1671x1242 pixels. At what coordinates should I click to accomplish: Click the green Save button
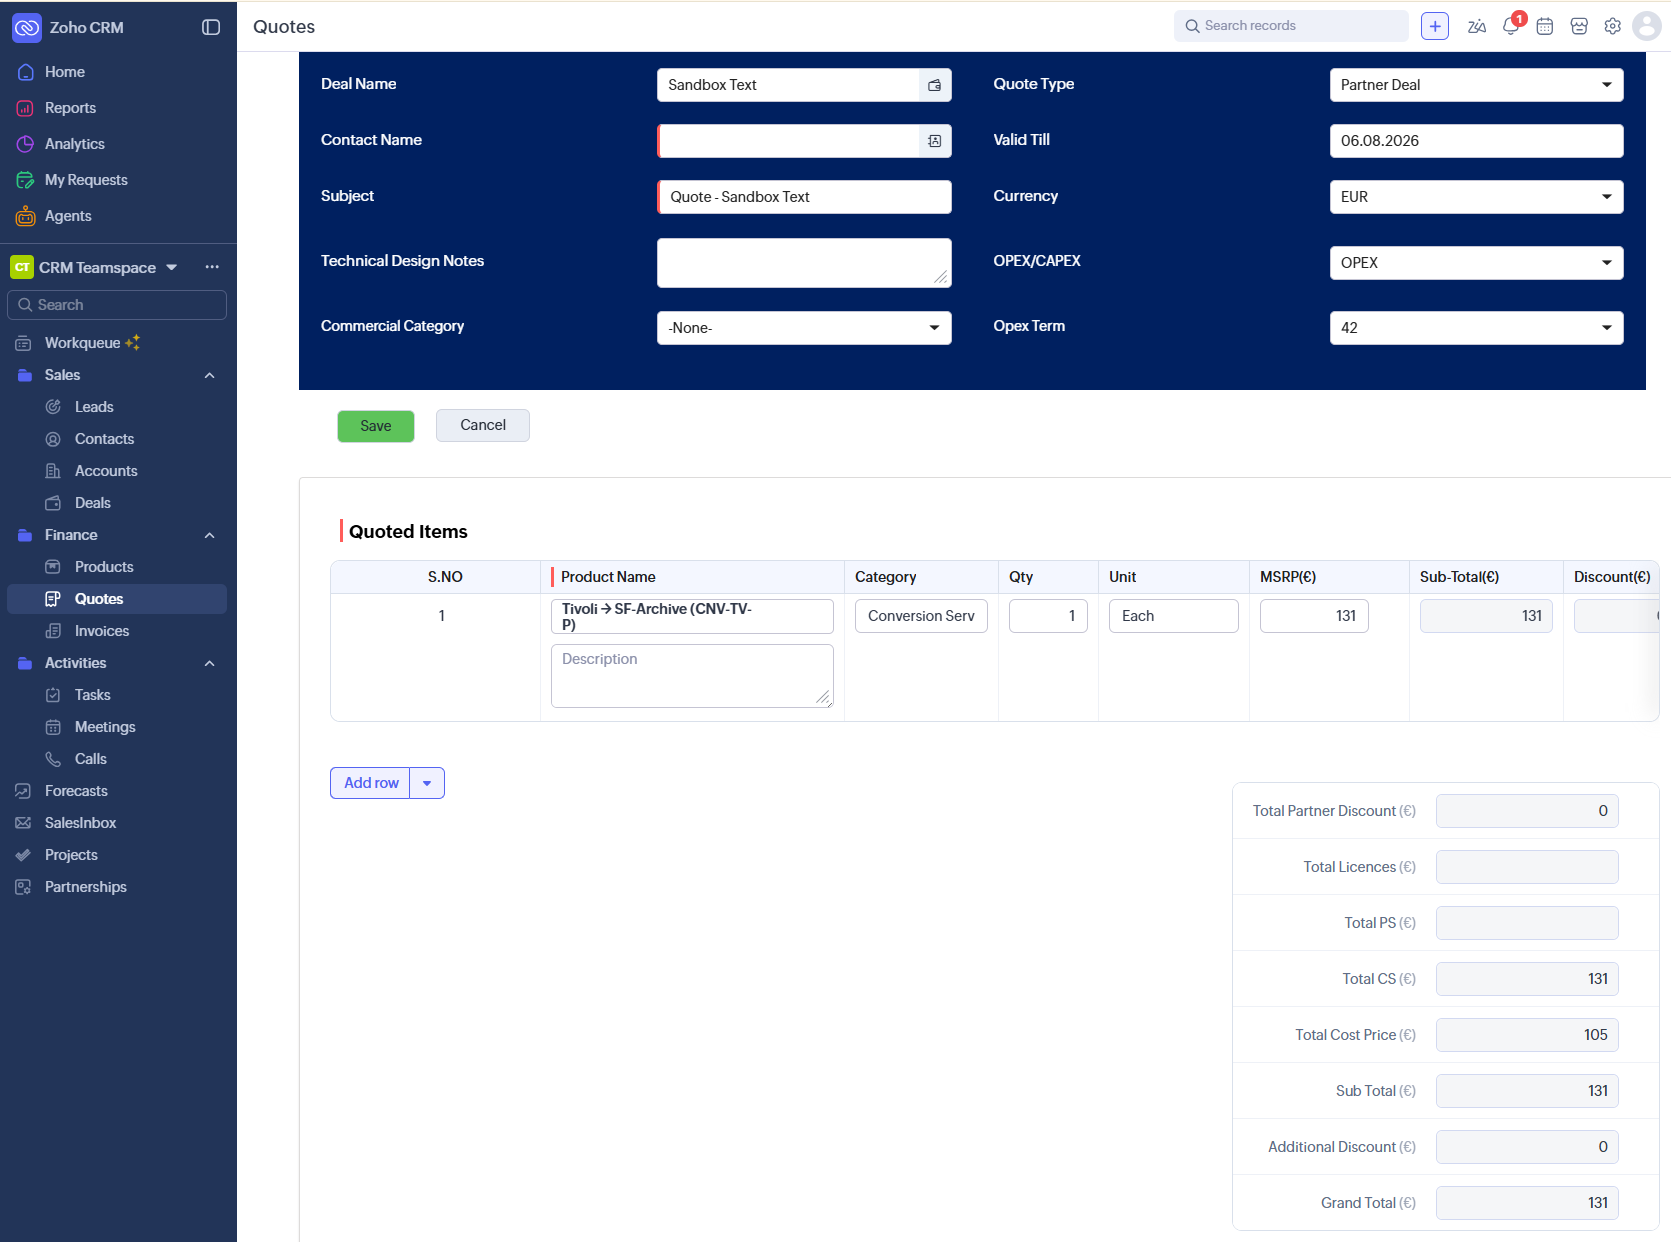pos(376,426)
